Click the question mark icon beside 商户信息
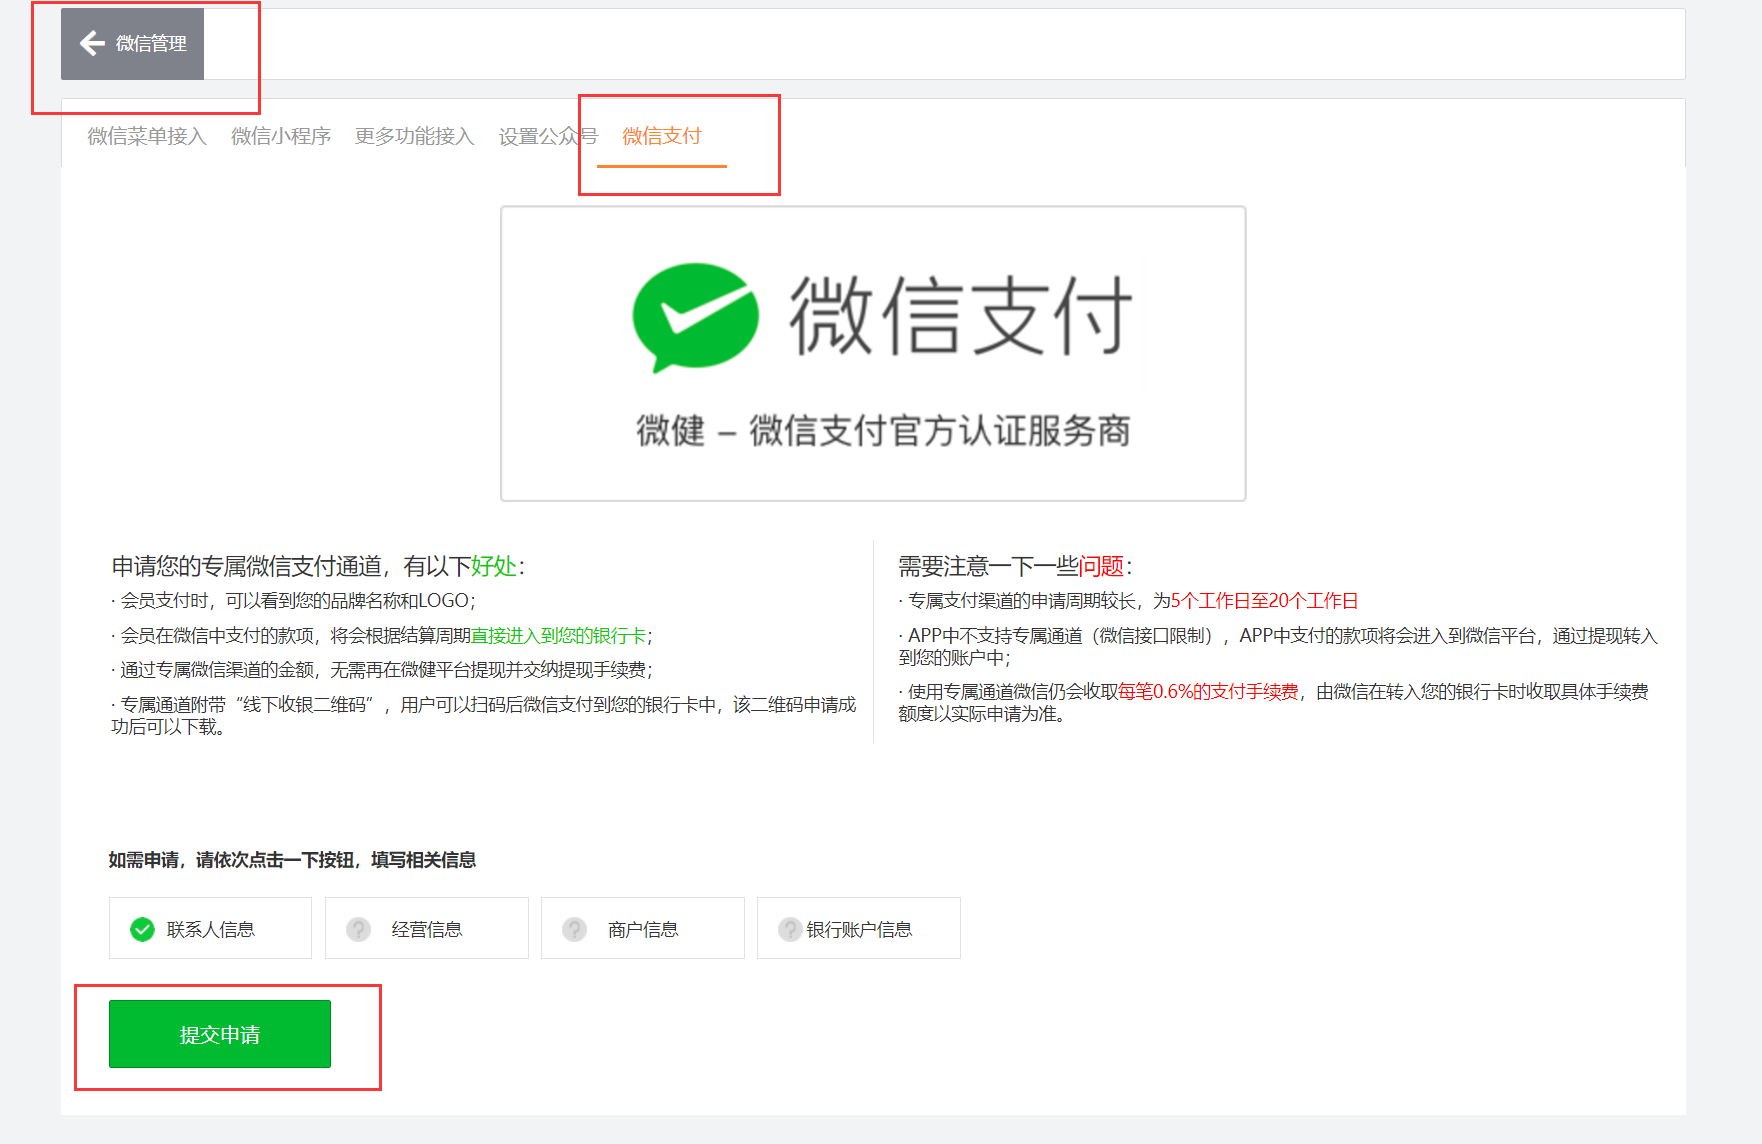1762x1144 pixels. click(574, 930)
